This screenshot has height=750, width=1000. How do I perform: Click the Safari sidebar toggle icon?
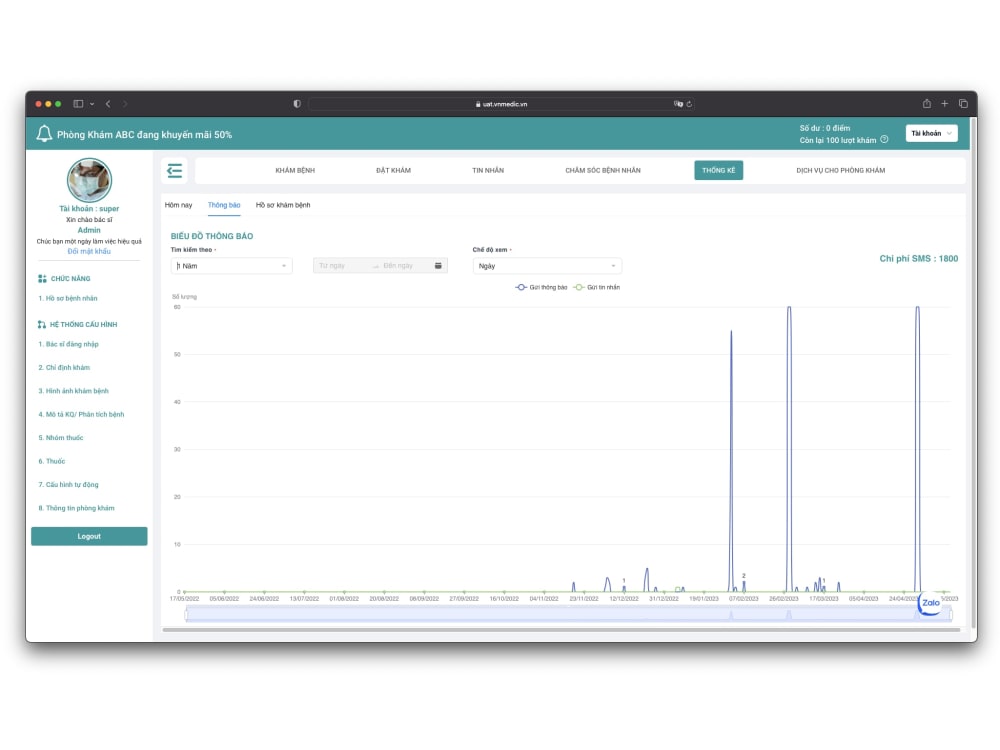point(78,104)
